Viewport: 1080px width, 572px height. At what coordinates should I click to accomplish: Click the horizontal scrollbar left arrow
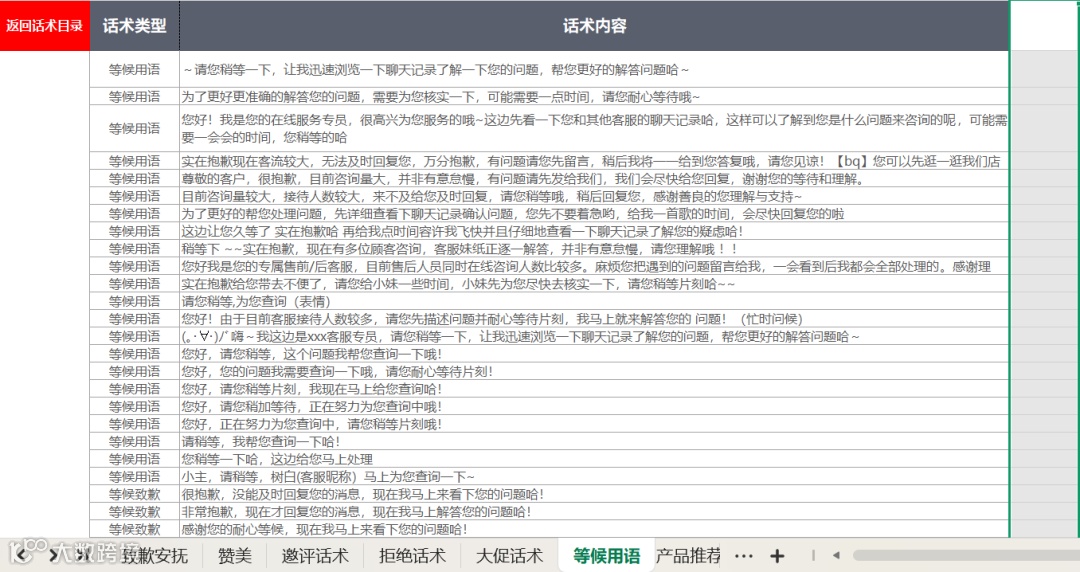pyautogui.click(x=836, y=555)
